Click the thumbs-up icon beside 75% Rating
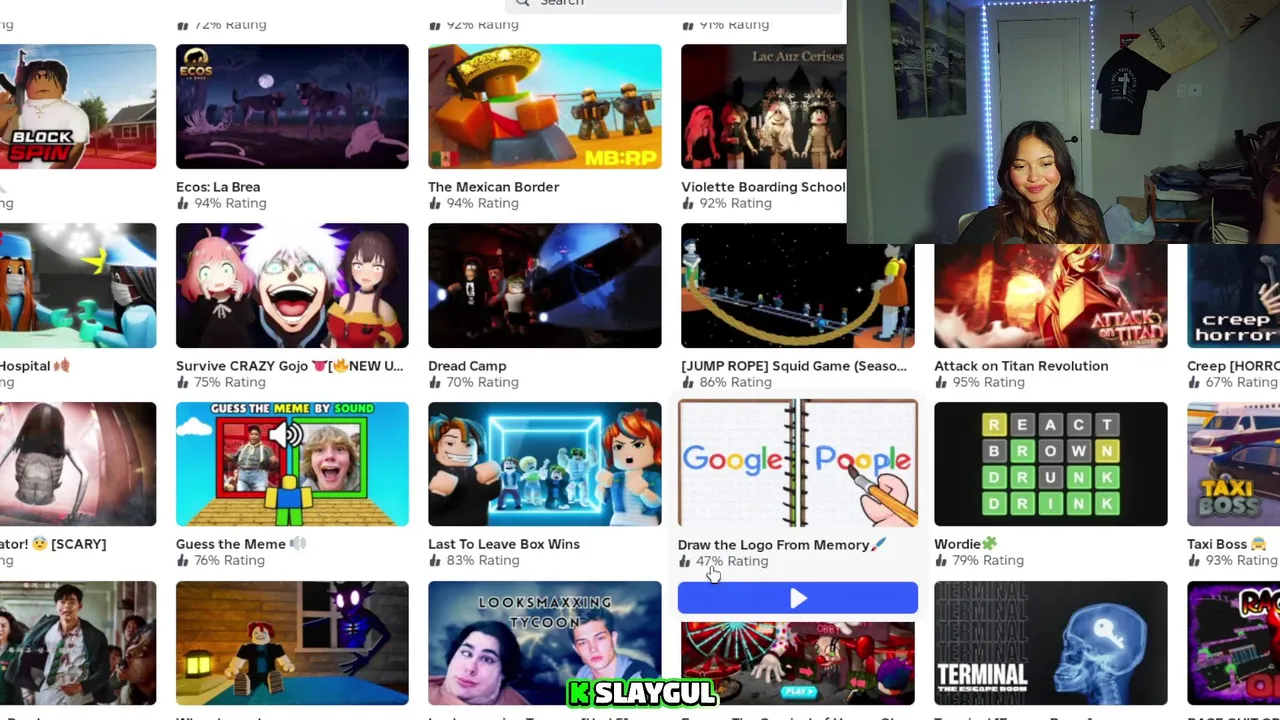This screenshot has height=720, width=1280. (x=182, y=382)
